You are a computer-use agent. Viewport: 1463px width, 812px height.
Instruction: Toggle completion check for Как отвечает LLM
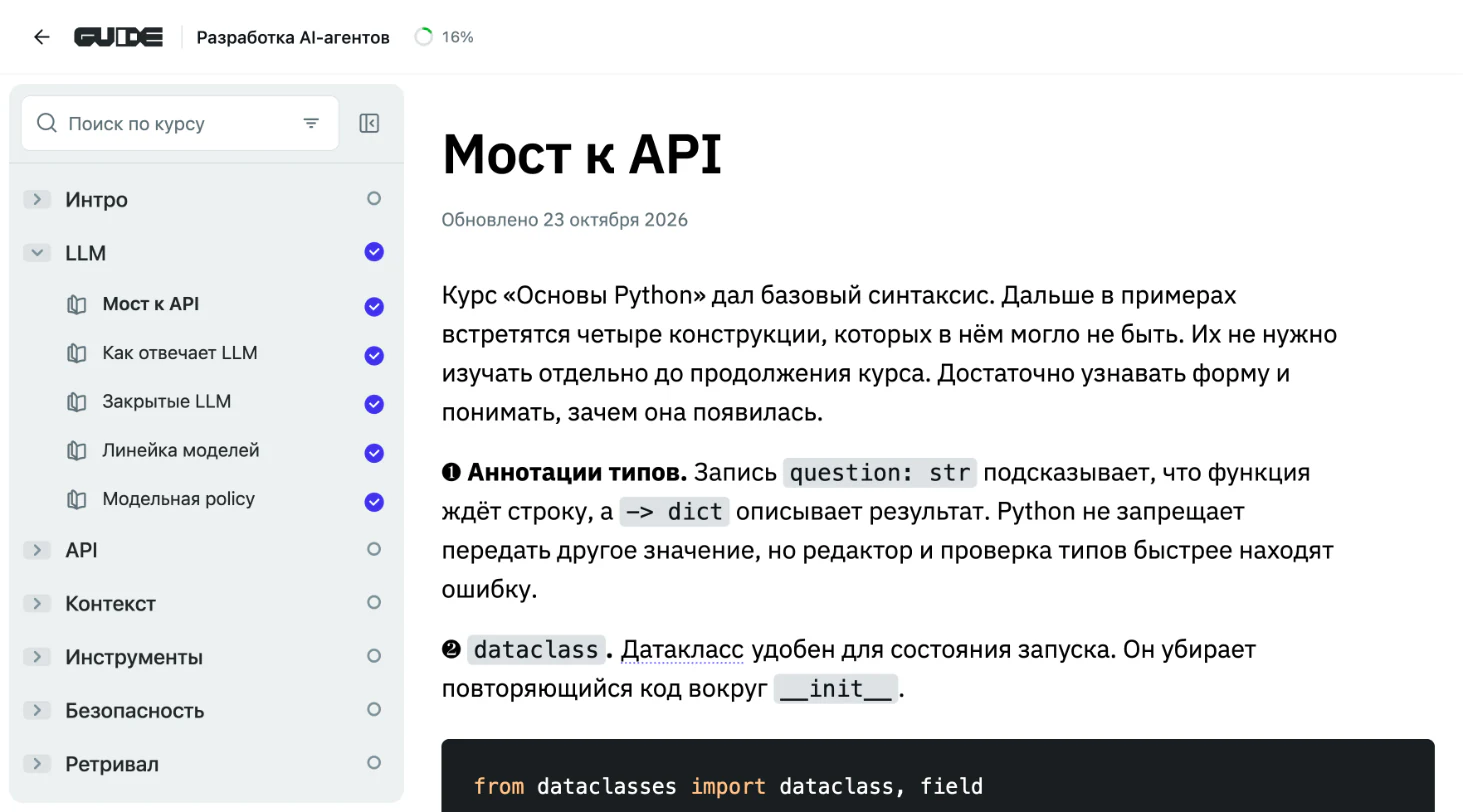tap(374, 355)
